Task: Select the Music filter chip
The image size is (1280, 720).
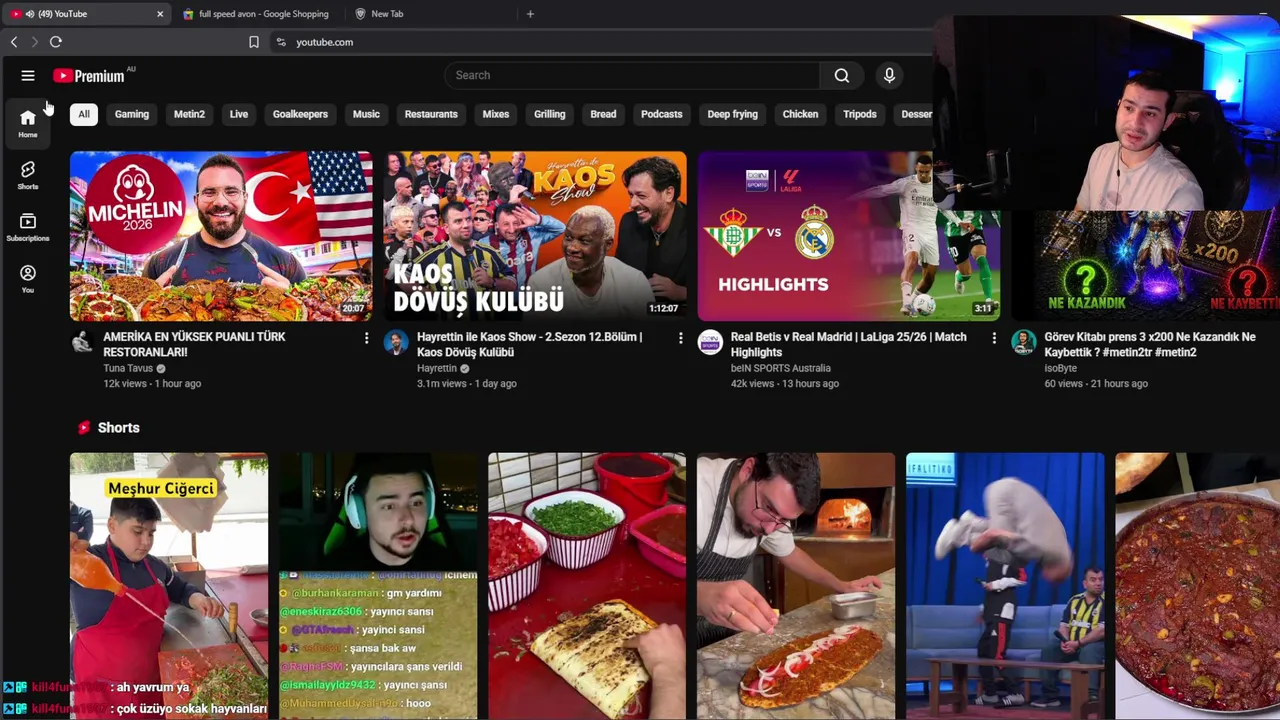Action: tap(366, 114)
